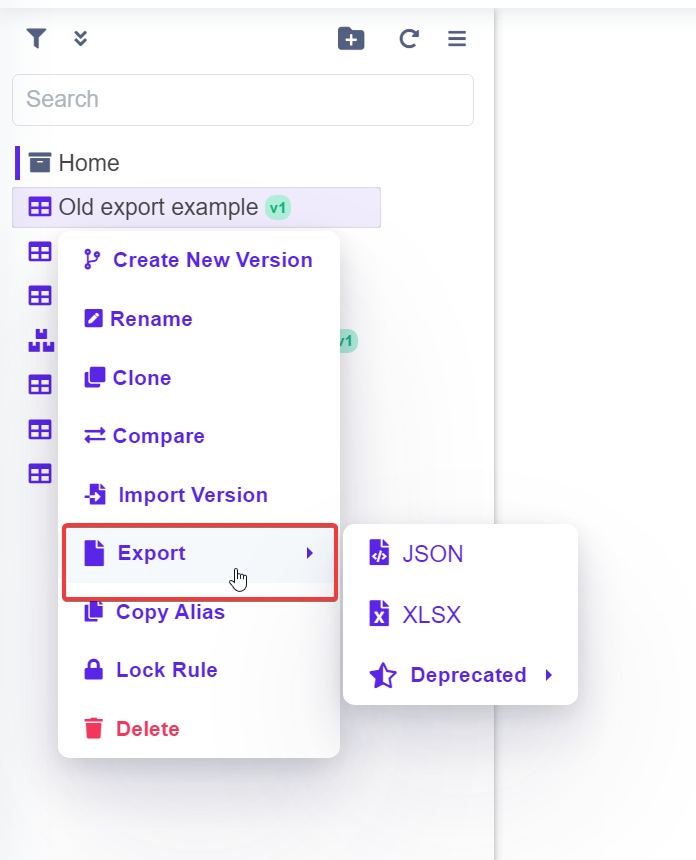Viewport: 696px width, 860px height.
Task: Click the Clone menu option
Action: 141,378
